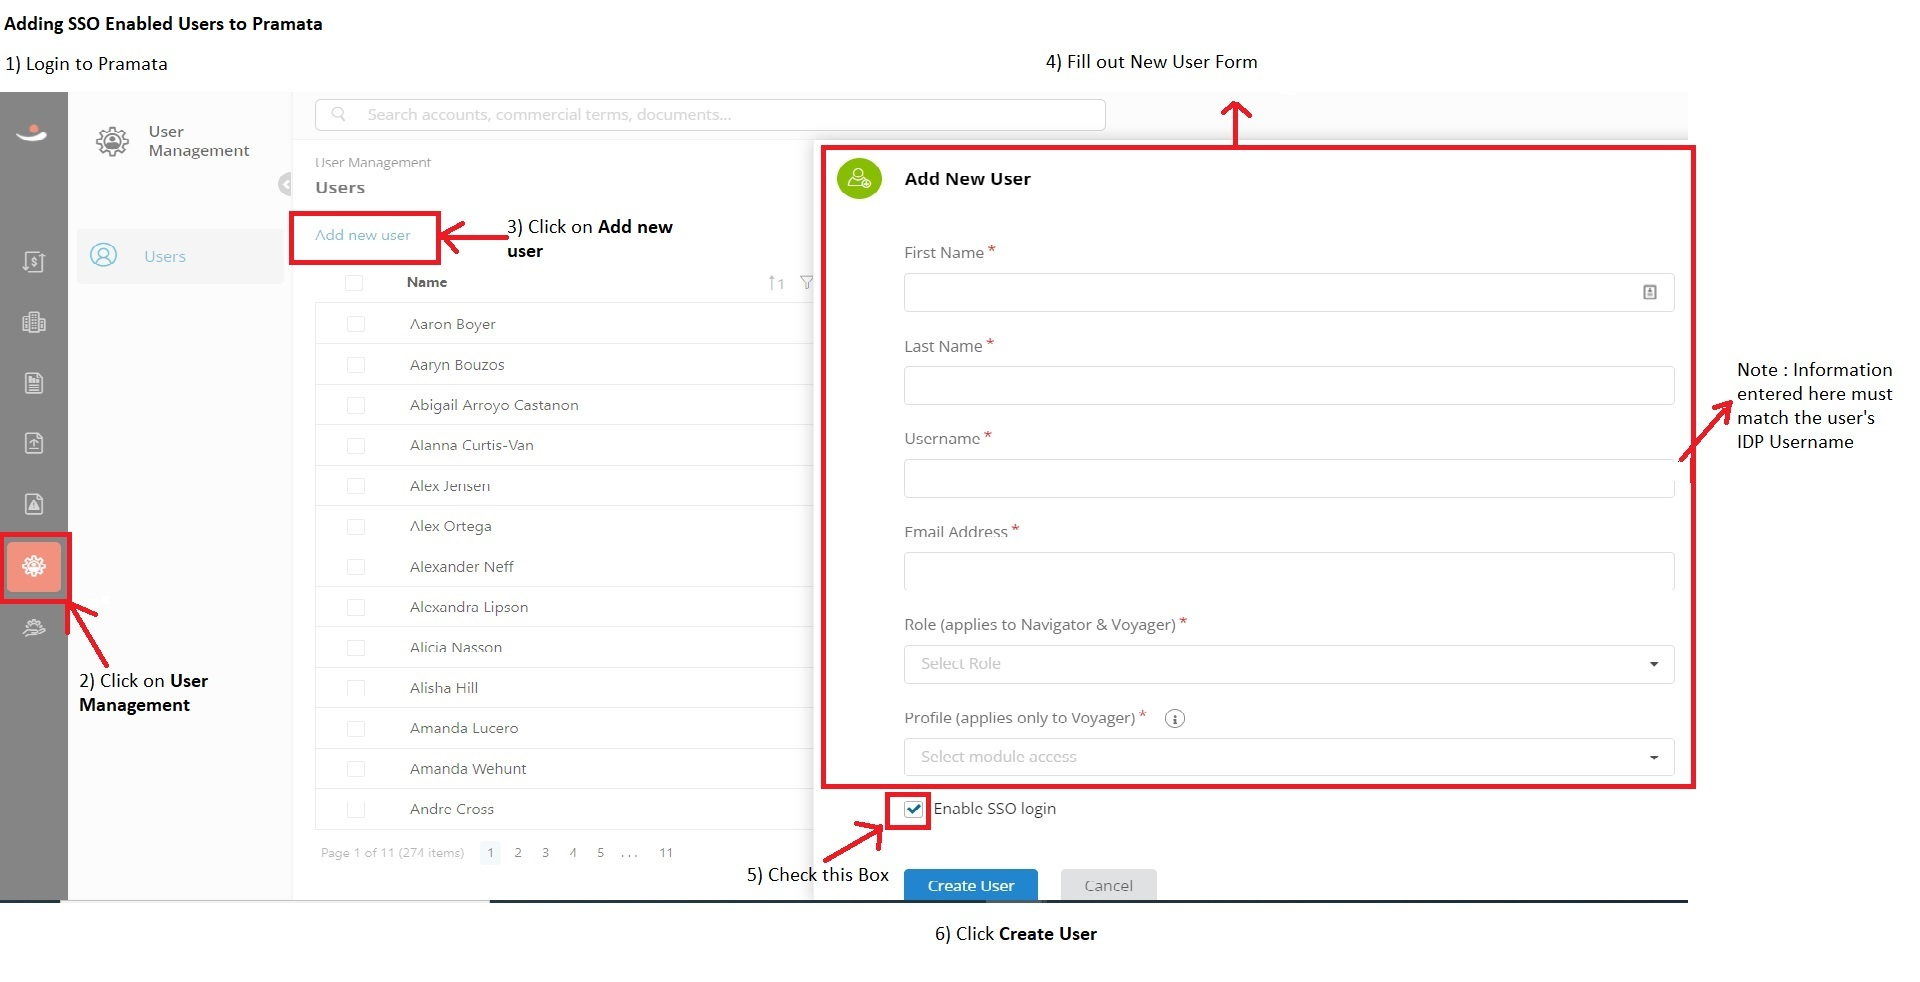Click the Cancel button
The image size is (1920, 982).
click(x=1108, y=886)
